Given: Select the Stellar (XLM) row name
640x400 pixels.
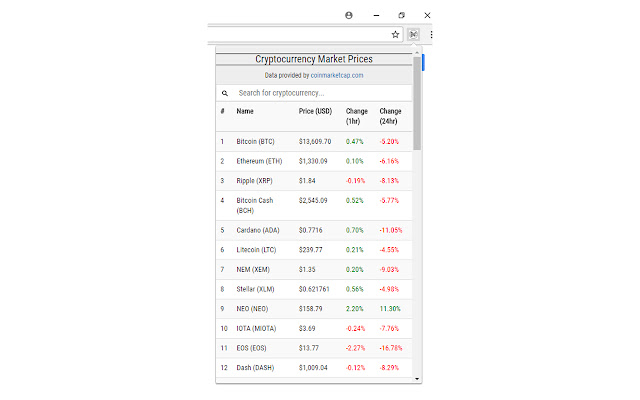Looking at the screenshot, I should 256,289.
